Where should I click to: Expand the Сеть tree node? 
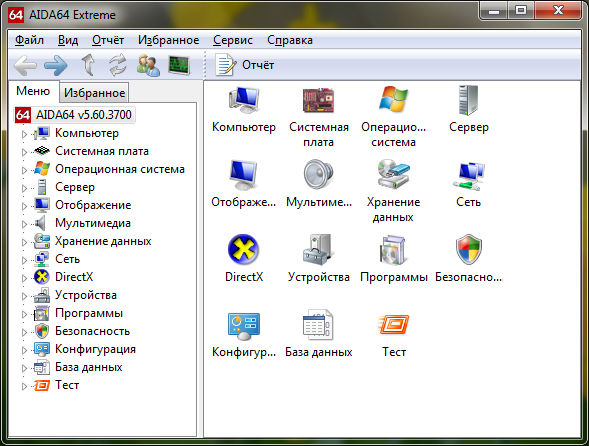click(24, 260)
